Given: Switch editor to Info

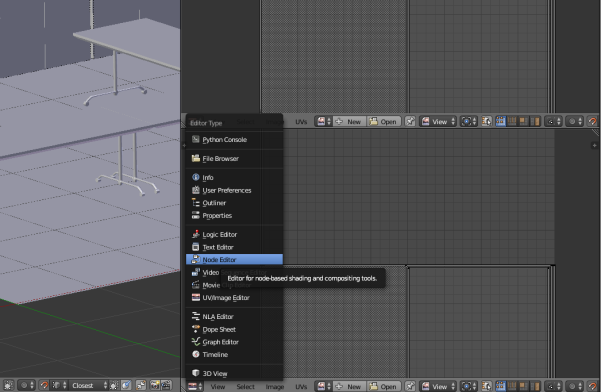Looking at the screenshot, I should 234,177.
